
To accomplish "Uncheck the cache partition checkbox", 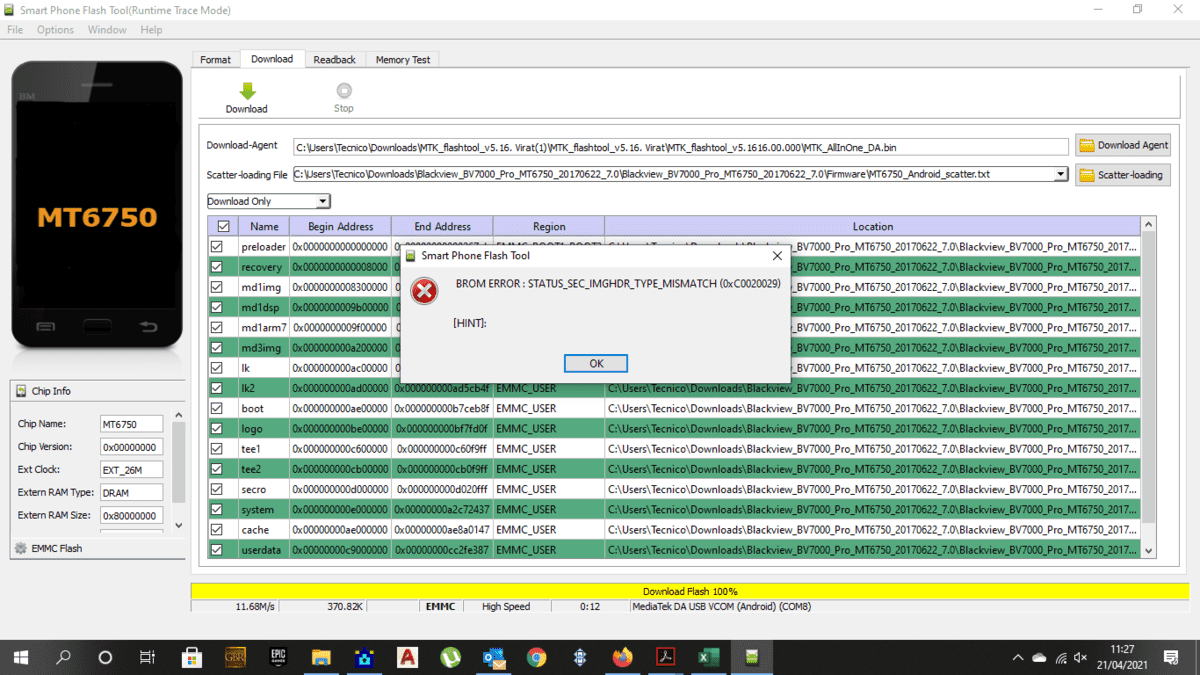I will 217,529.
